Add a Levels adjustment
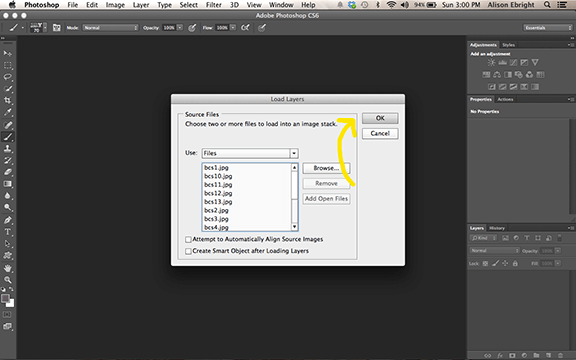This screenshot has width=576, height=360. tap(502, 62)
